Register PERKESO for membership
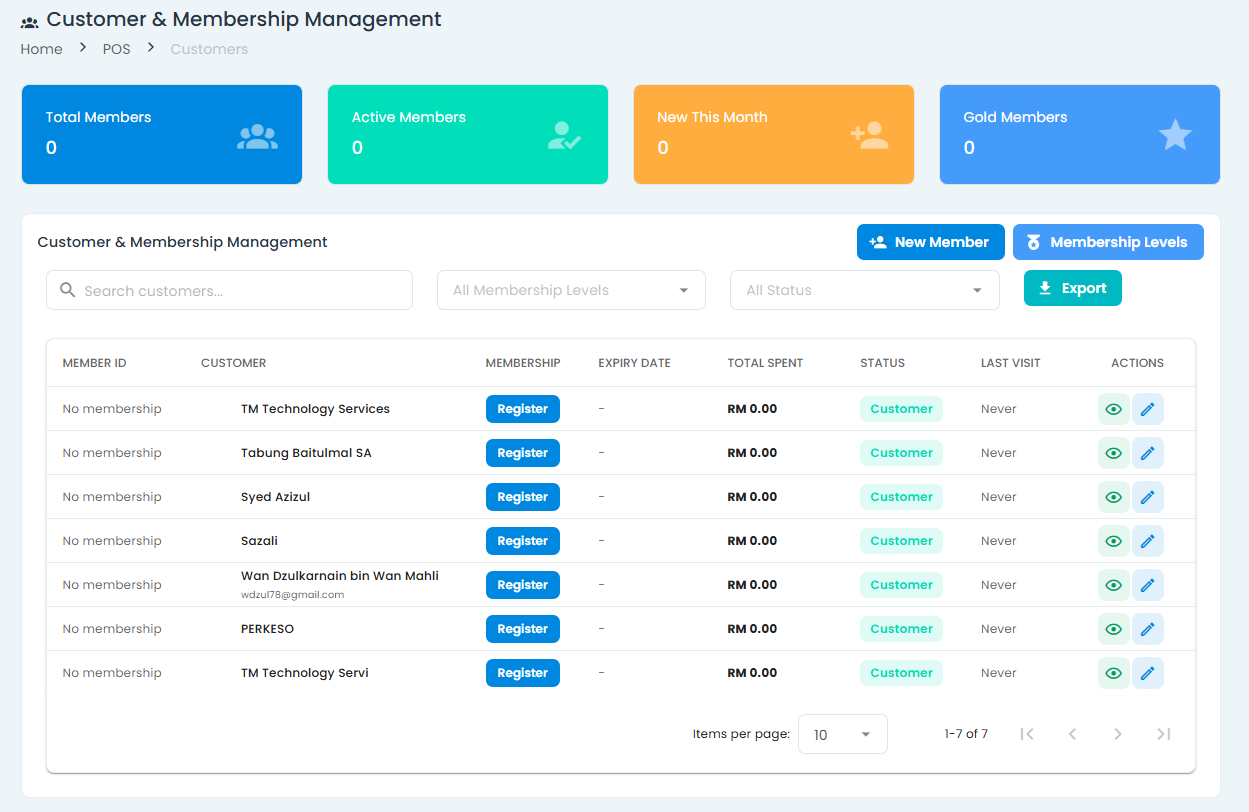Screen dimensions: 1249x812 coord(523,629)
